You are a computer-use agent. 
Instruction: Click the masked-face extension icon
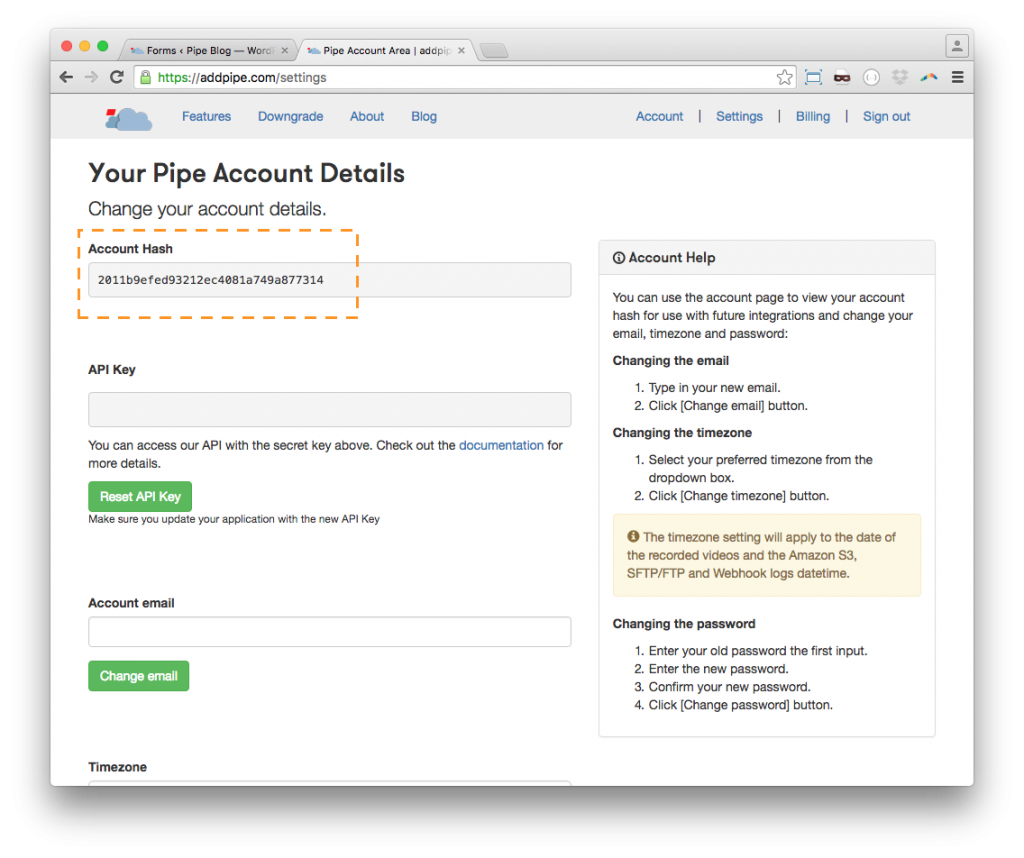tap(842, 77)
